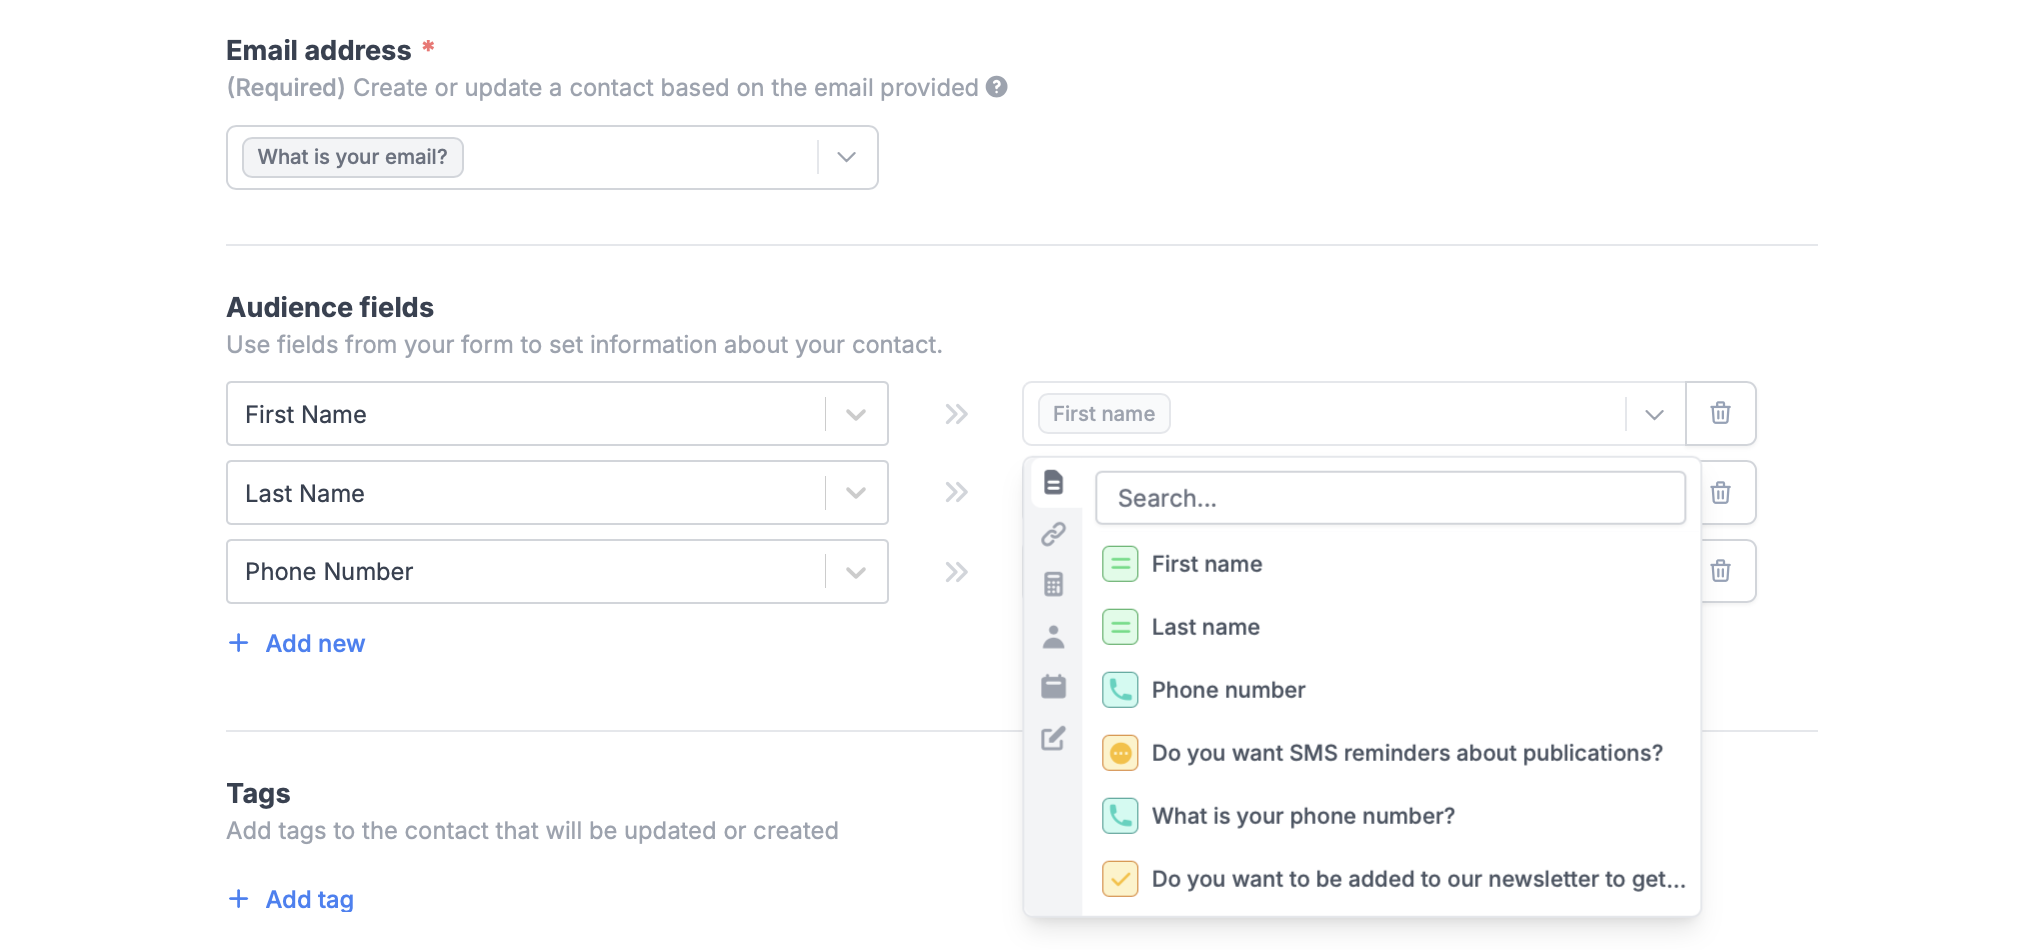Open the link variables icon in sidebar
This screenshot has width=2044, height=950.
click(x=1053, y=534)
